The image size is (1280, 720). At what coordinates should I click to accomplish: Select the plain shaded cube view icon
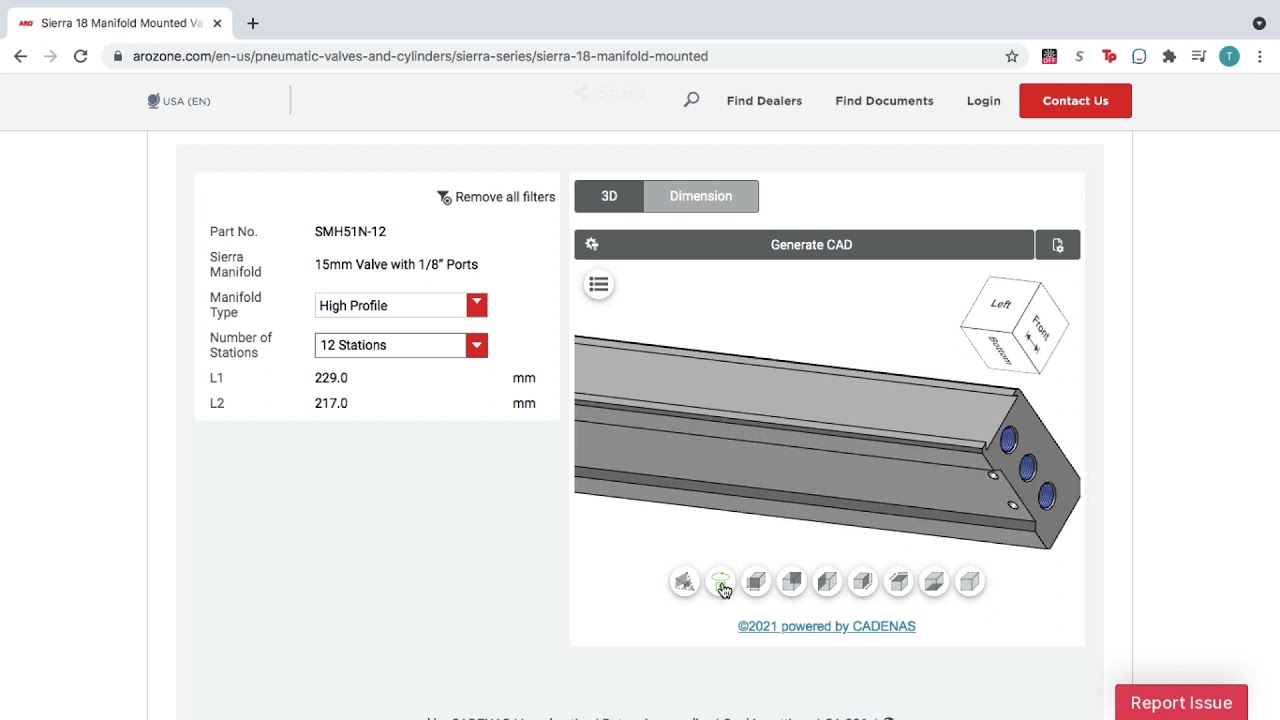pos(969,582)
